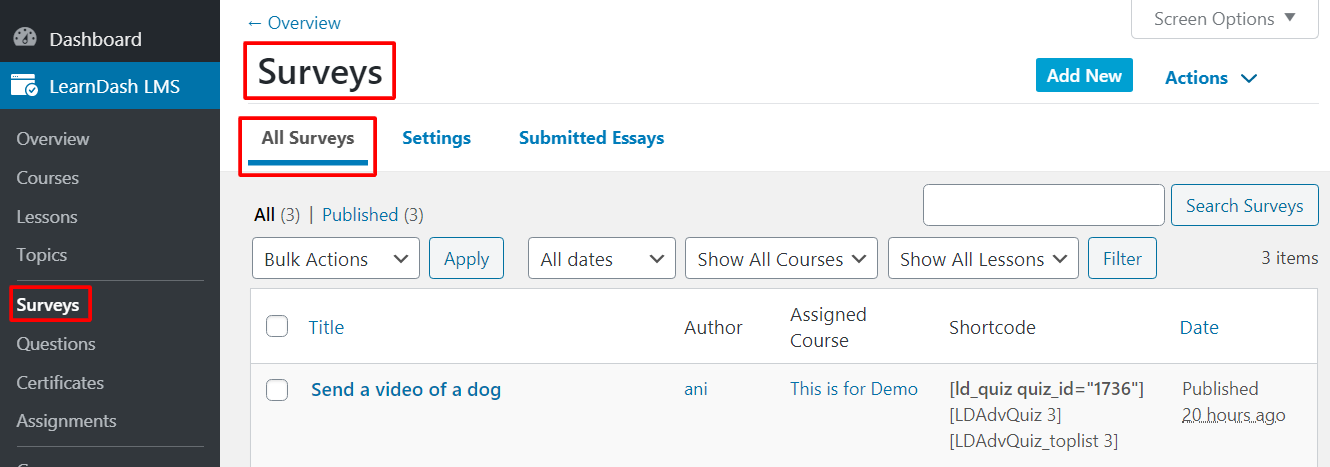
Task: Open the Bulk Actions dropdown
Action: [x=336, y=258]
